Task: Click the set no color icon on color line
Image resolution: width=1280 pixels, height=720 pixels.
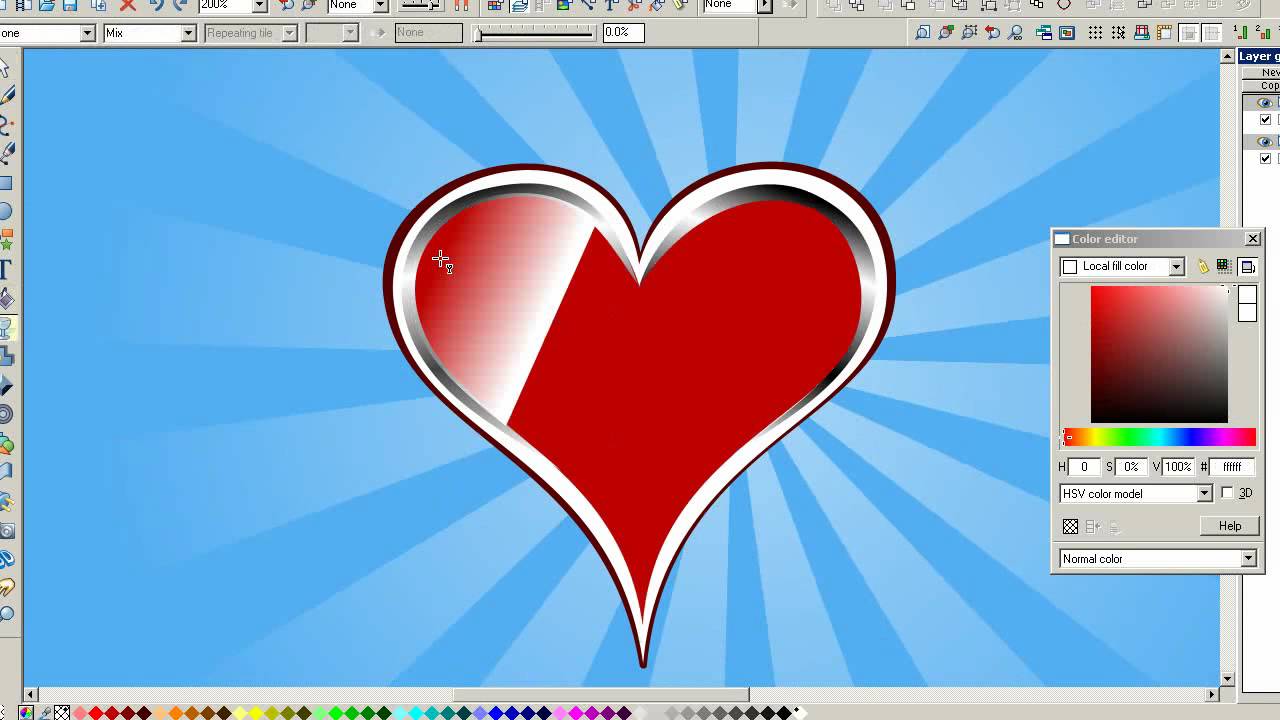Action: (62, 713)
